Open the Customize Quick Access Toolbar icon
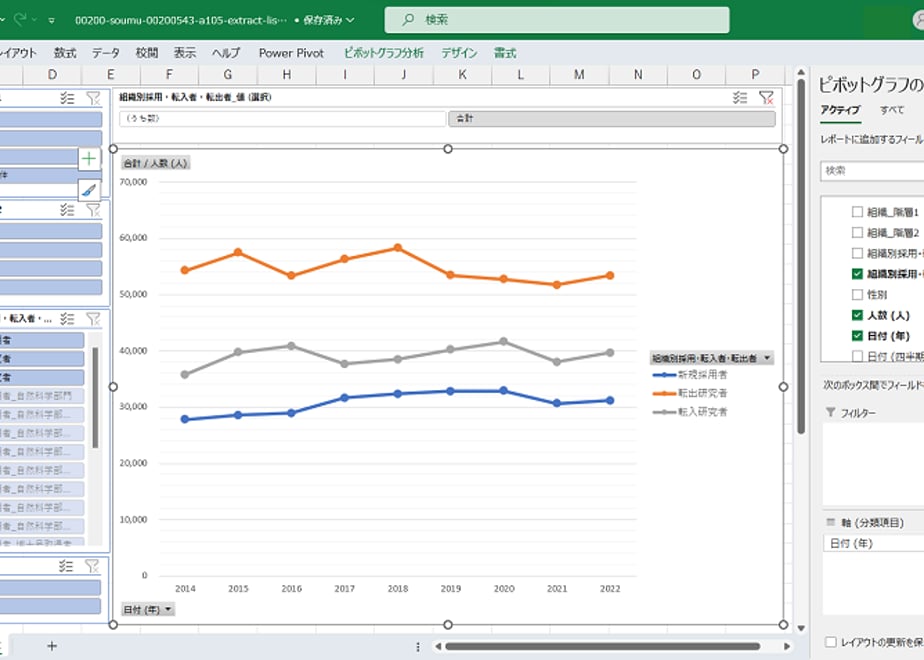The image size is (924, 660). [x=52, y=20]
